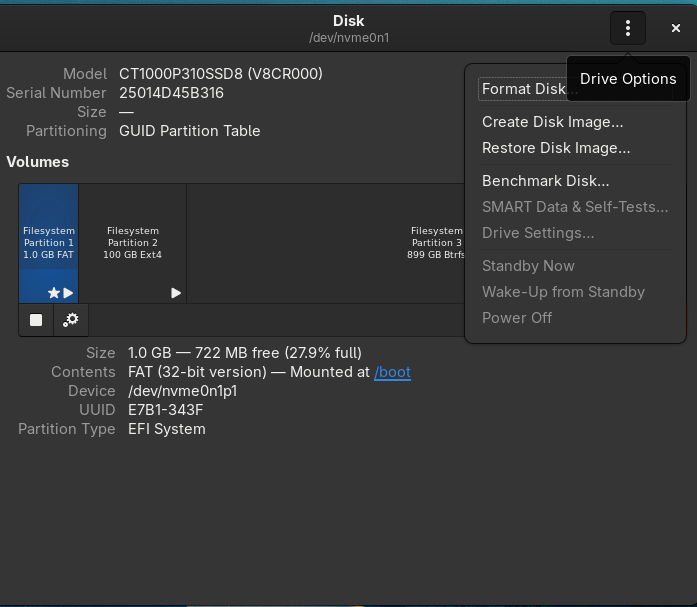Click SMART Data & Self-Tests entry
The image size is (697, 607).
[x=575, y=207]
